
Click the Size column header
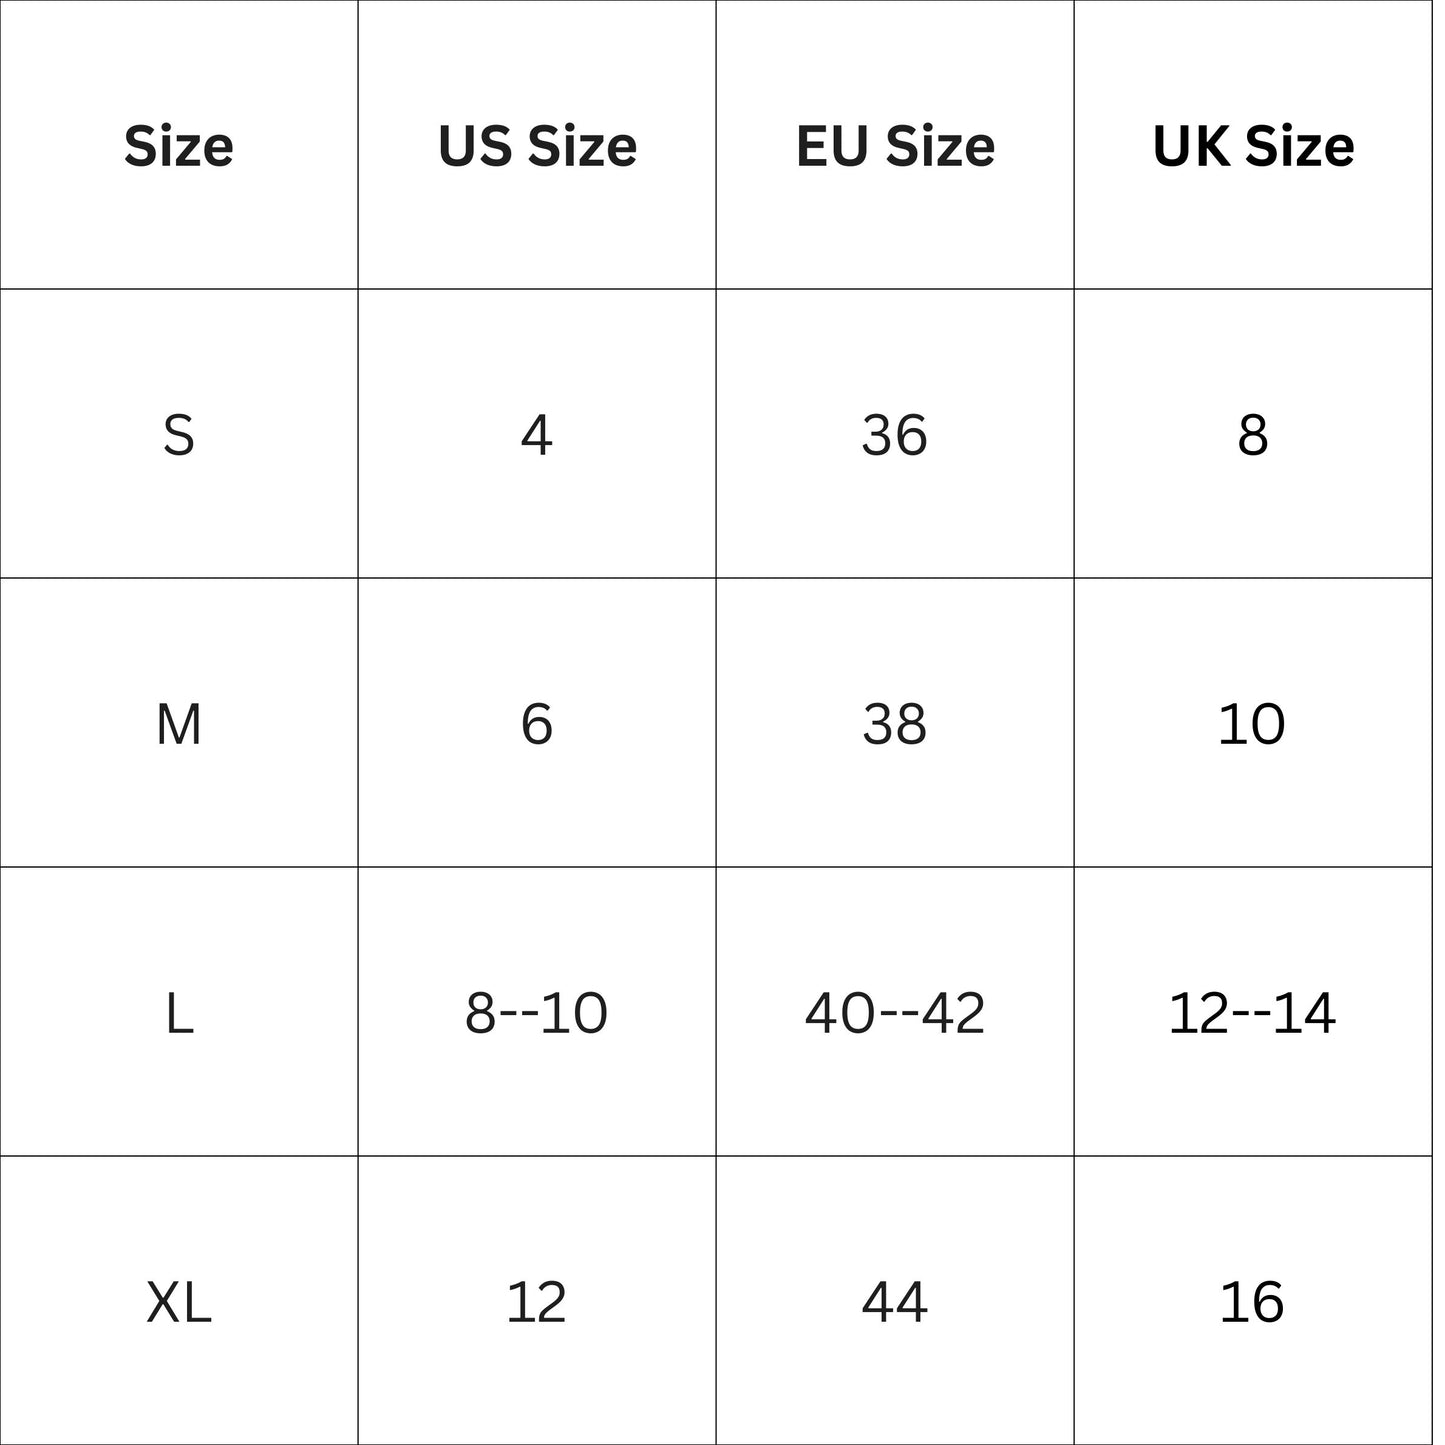(179, 146)
